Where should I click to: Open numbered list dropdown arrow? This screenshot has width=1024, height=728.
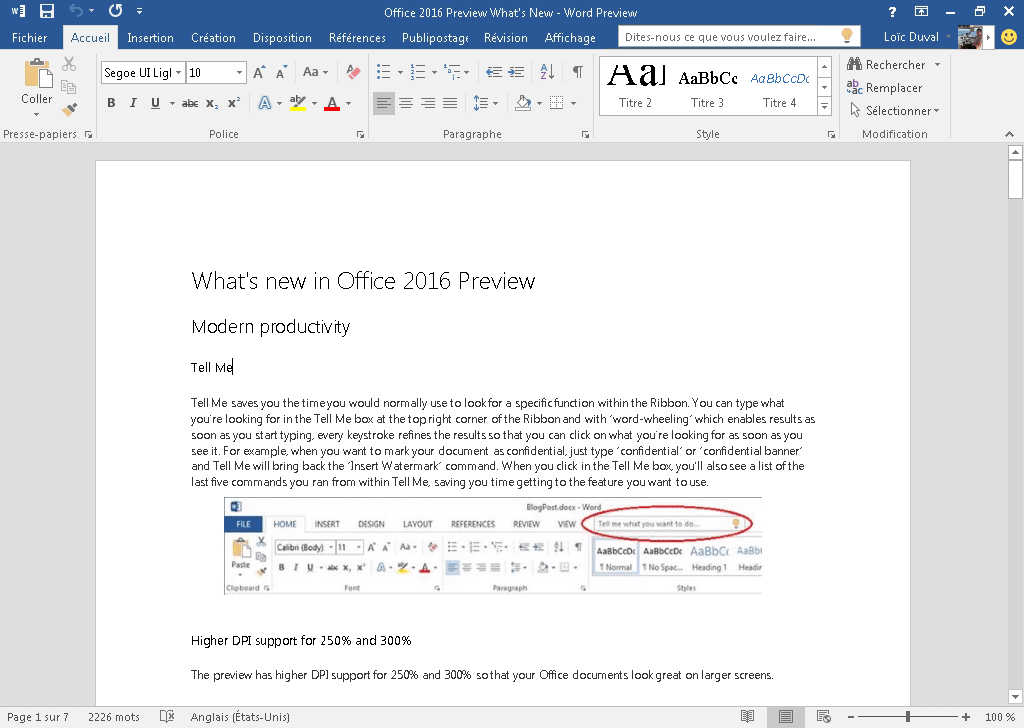point(434,72)
